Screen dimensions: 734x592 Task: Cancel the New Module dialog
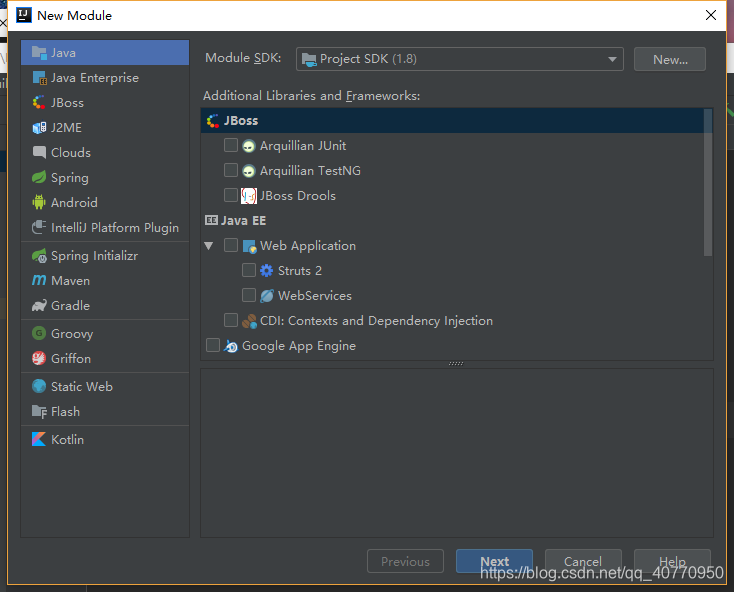pyautogui.click(x=583, y=561)
